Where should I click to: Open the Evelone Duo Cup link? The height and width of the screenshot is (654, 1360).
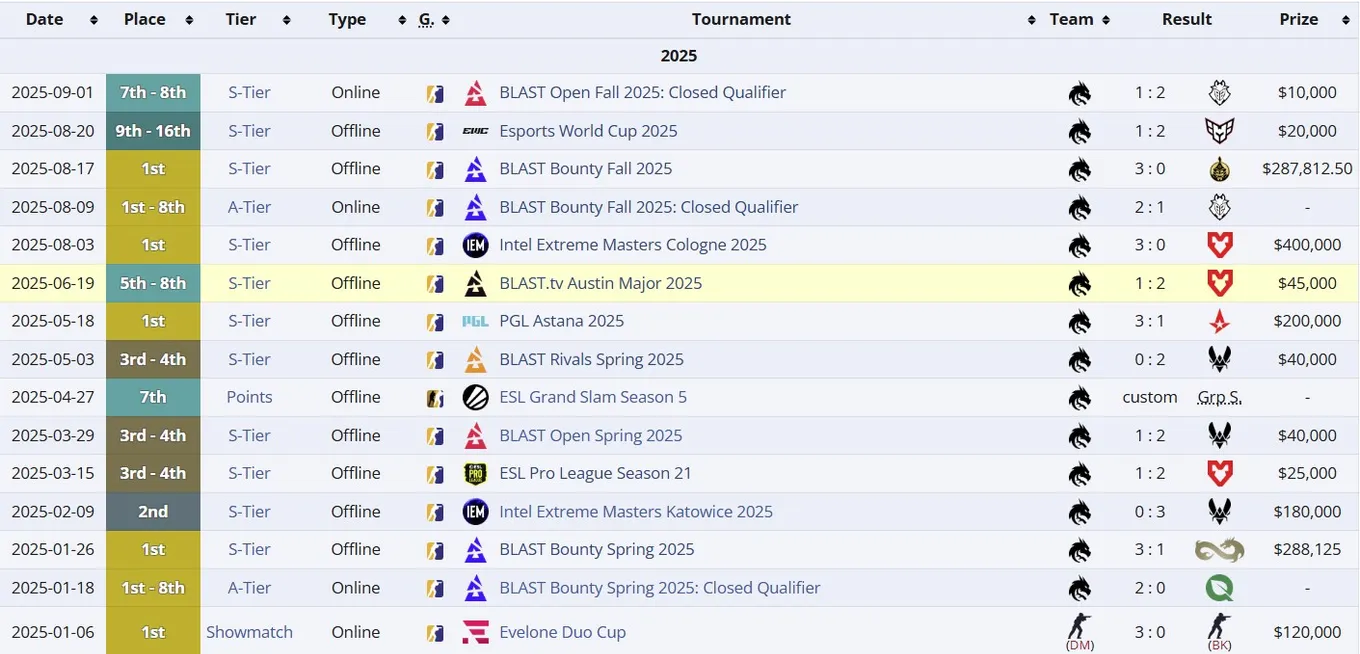[x=562, y=632]
